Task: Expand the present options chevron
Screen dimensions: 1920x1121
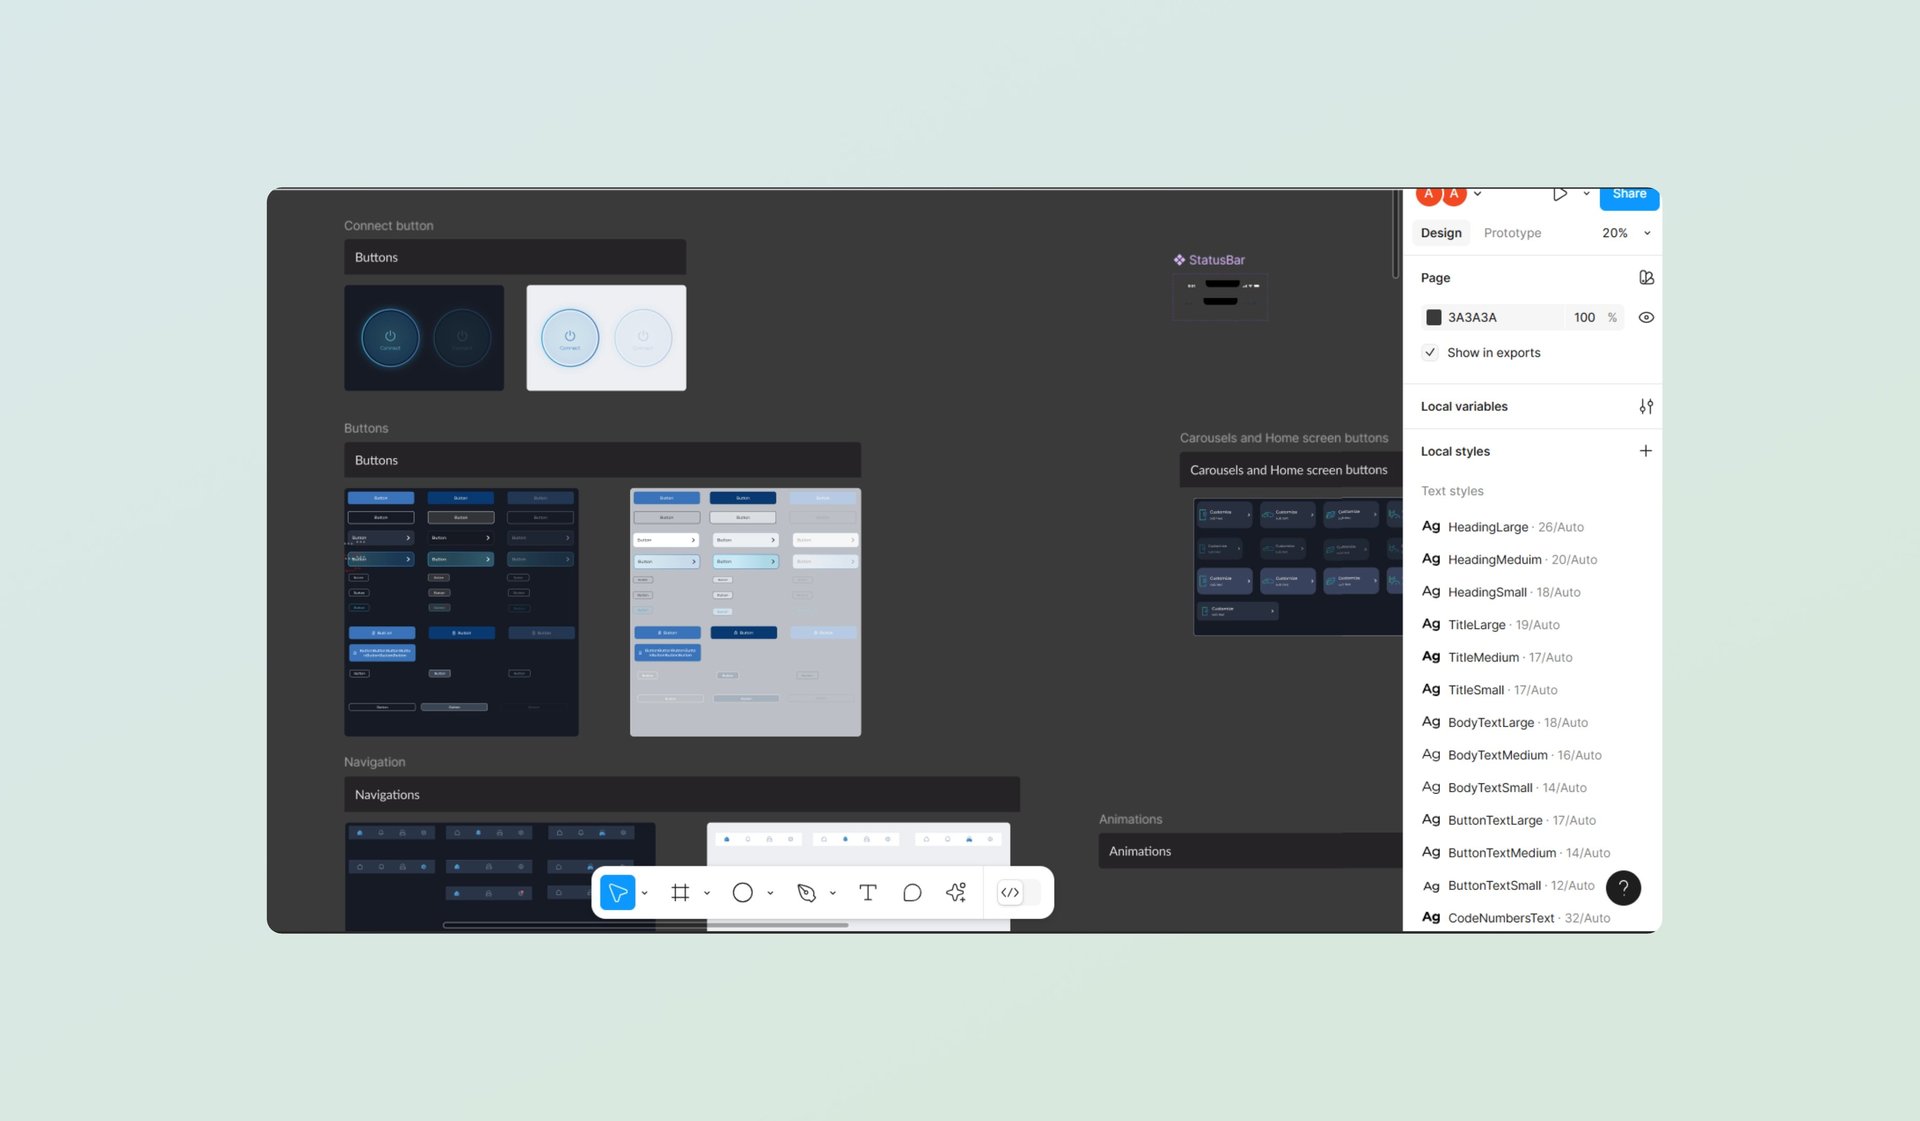Action: point(1586,194)
